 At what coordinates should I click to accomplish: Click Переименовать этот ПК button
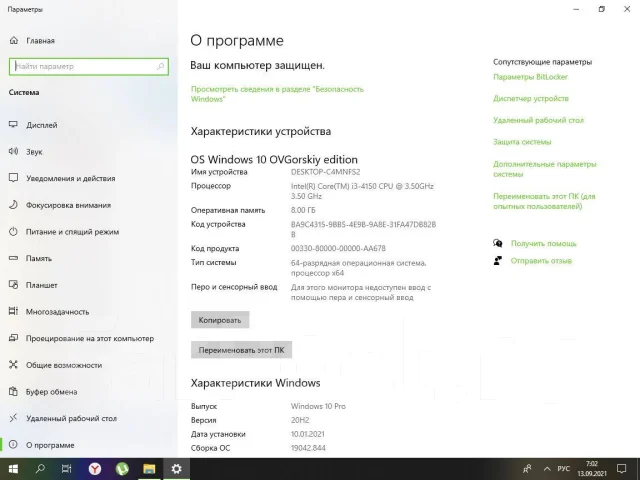[241, 350]
